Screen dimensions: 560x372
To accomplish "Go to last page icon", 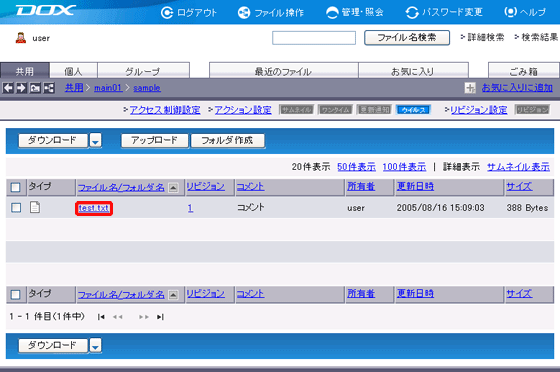I will [x=160, y=317].
